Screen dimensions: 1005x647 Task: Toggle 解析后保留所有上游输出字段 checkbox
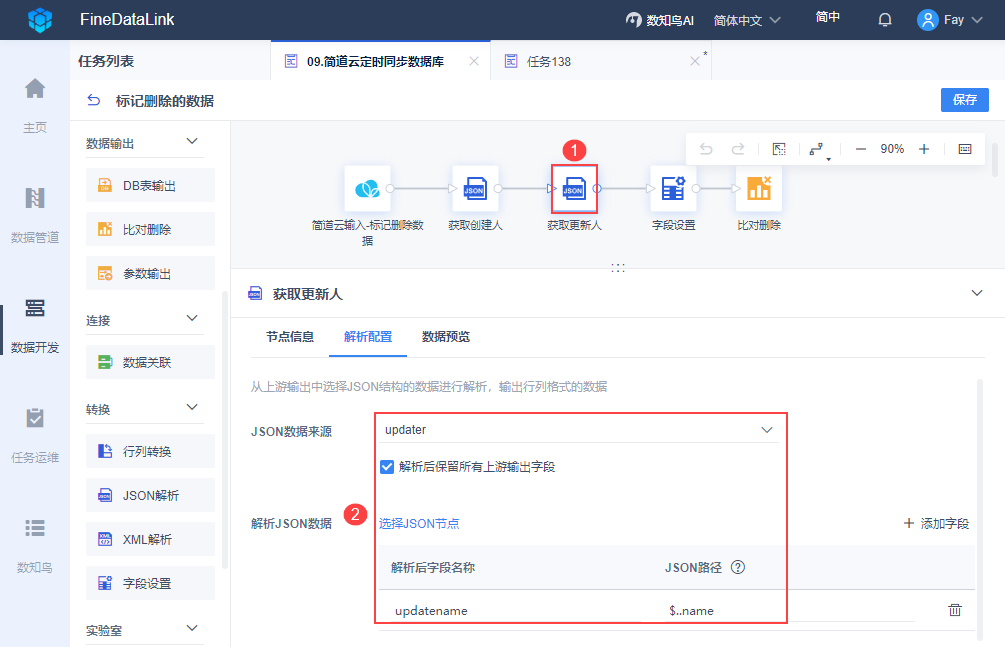(386, 467)
